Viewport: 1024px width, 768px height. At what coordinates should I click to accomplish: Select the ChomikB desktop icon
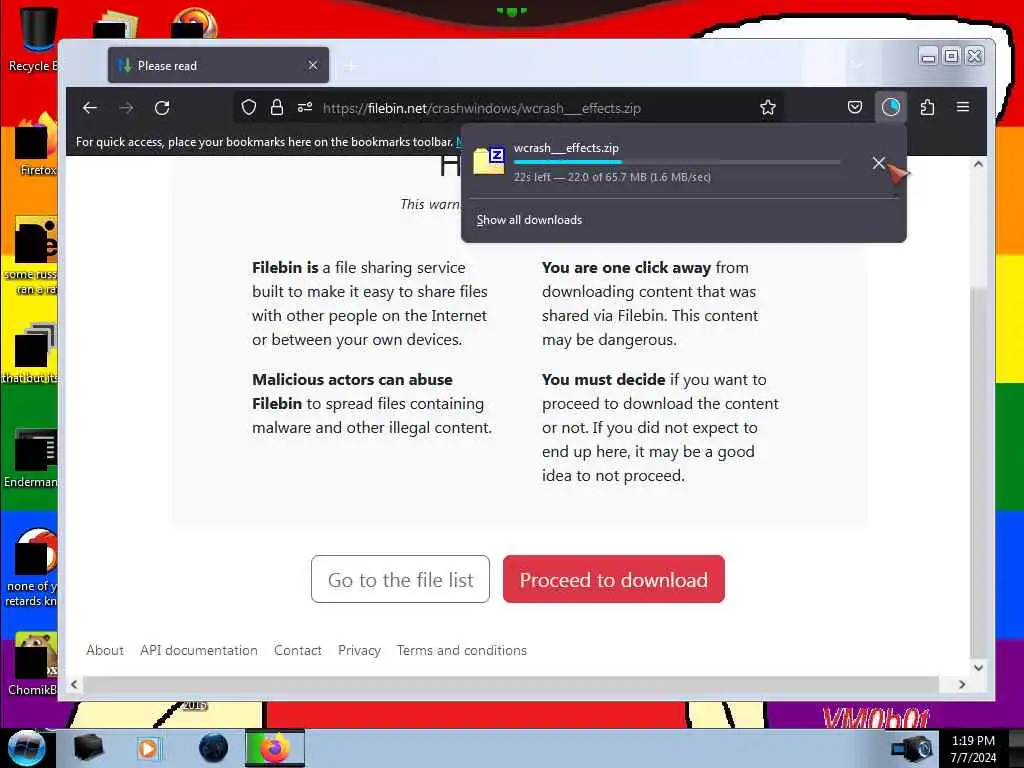coord(33,664)
